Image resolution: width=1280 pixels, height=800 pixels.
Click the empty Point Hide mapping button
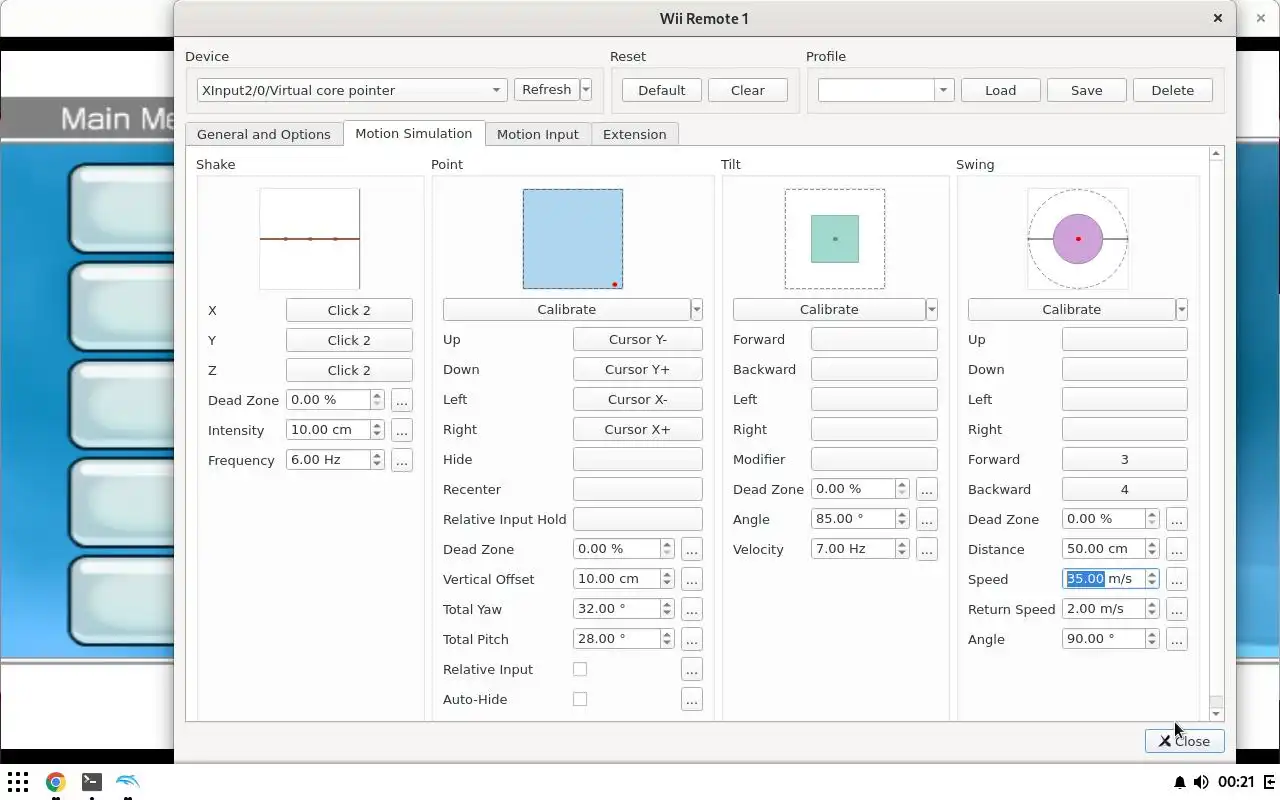point(638,459)
